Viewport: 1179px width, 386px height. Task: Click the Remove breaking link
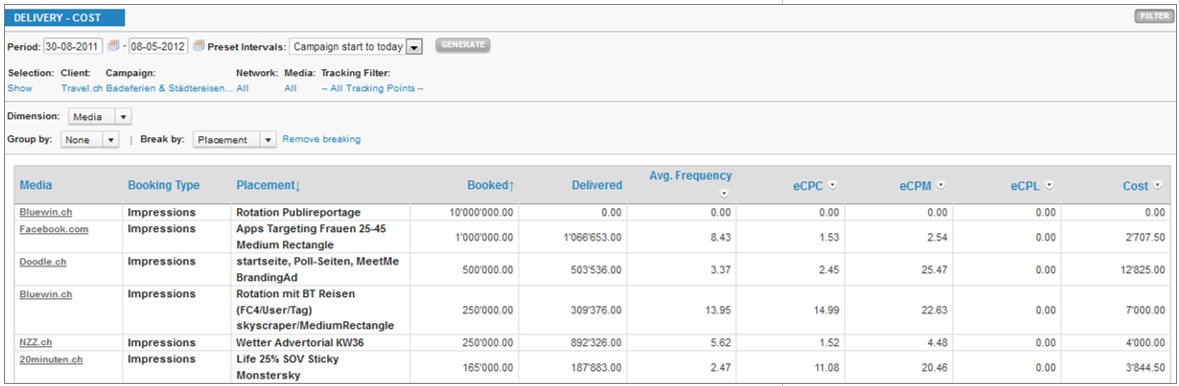coord(321,139)
